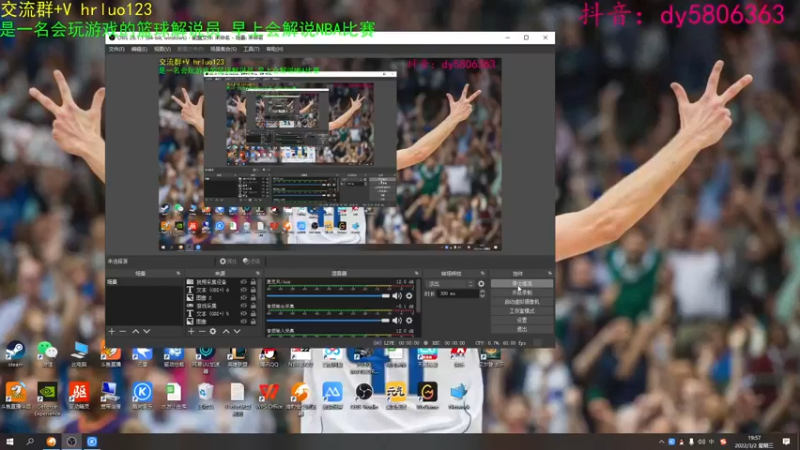
Task: Open source properties gear in sources toolbar
Action: 213,332
